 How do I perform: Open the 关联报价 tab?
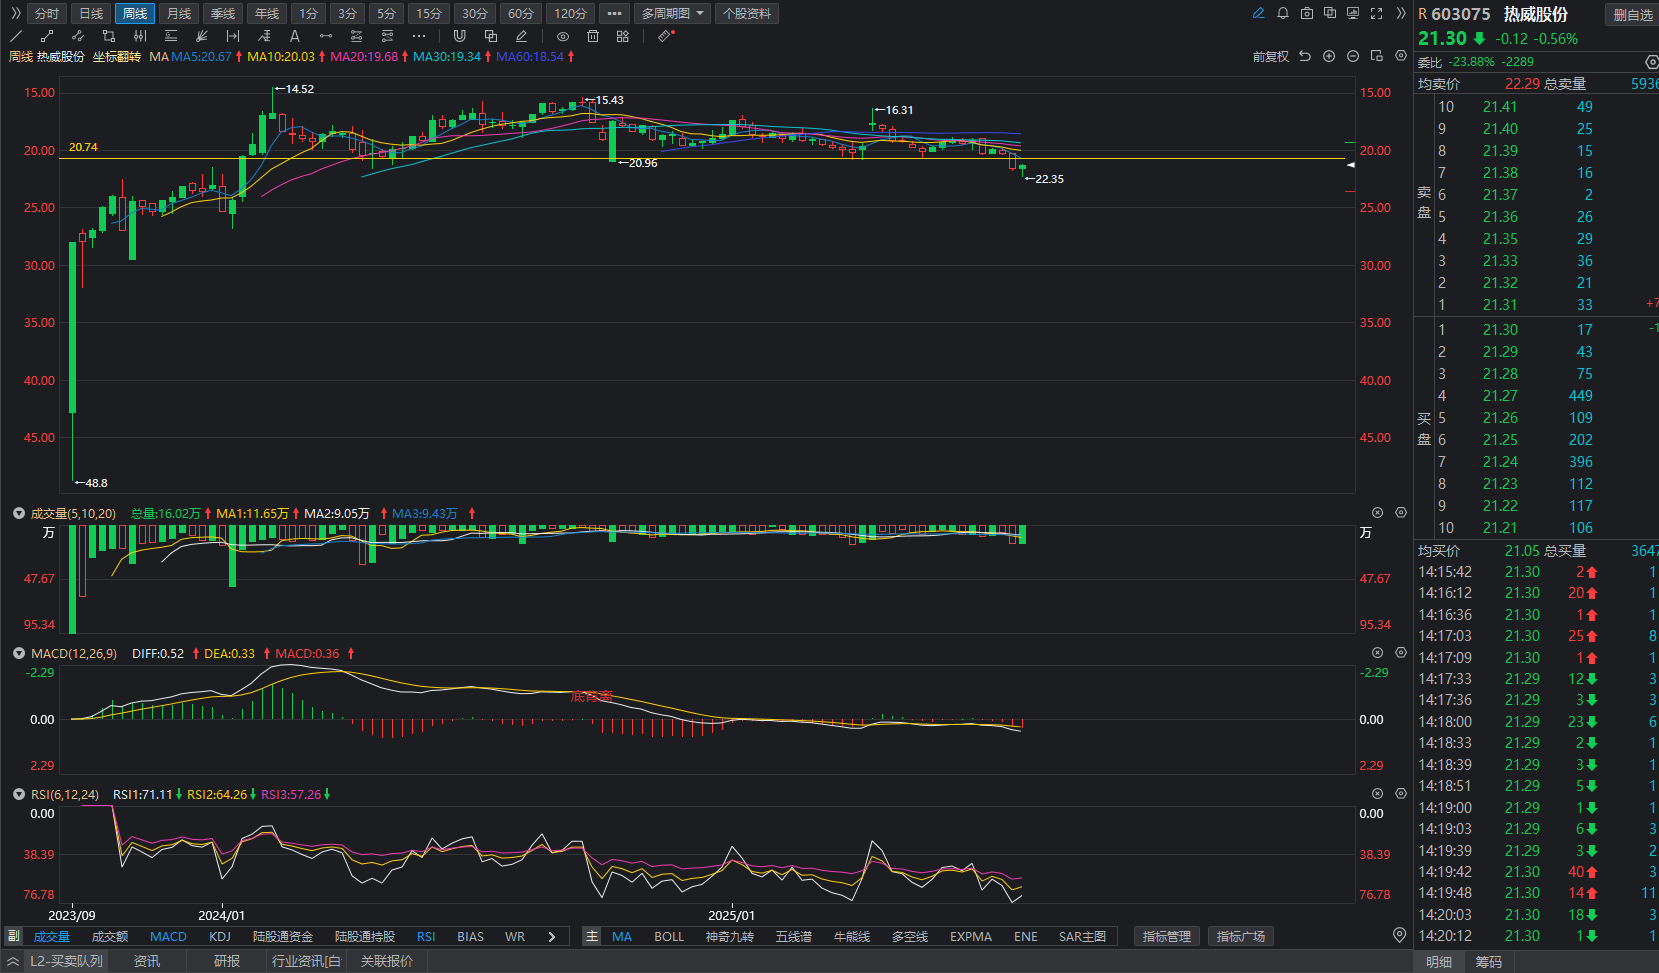pos(386,961)
